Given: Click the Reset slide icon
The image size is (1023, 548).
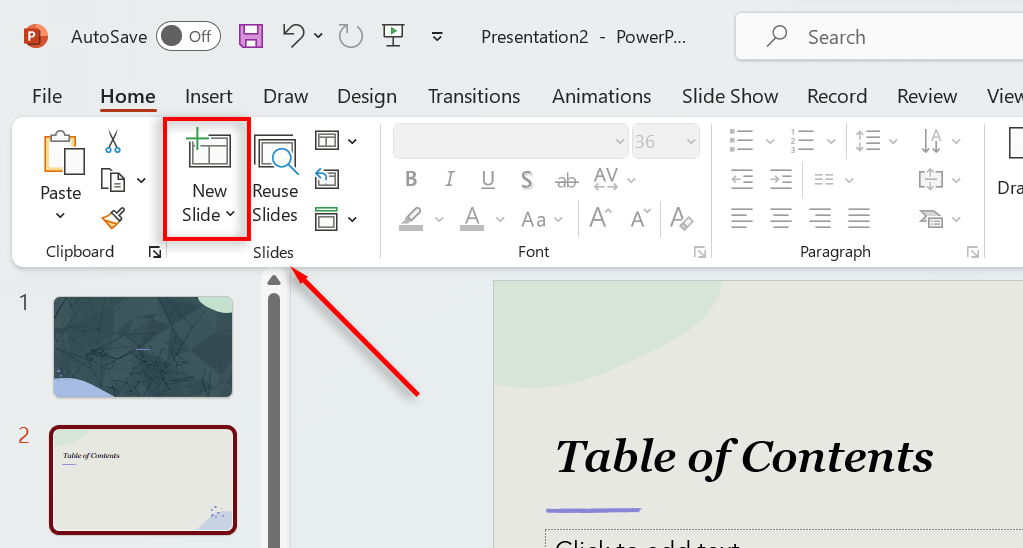Looking at the screenshot, I should 327,179.
